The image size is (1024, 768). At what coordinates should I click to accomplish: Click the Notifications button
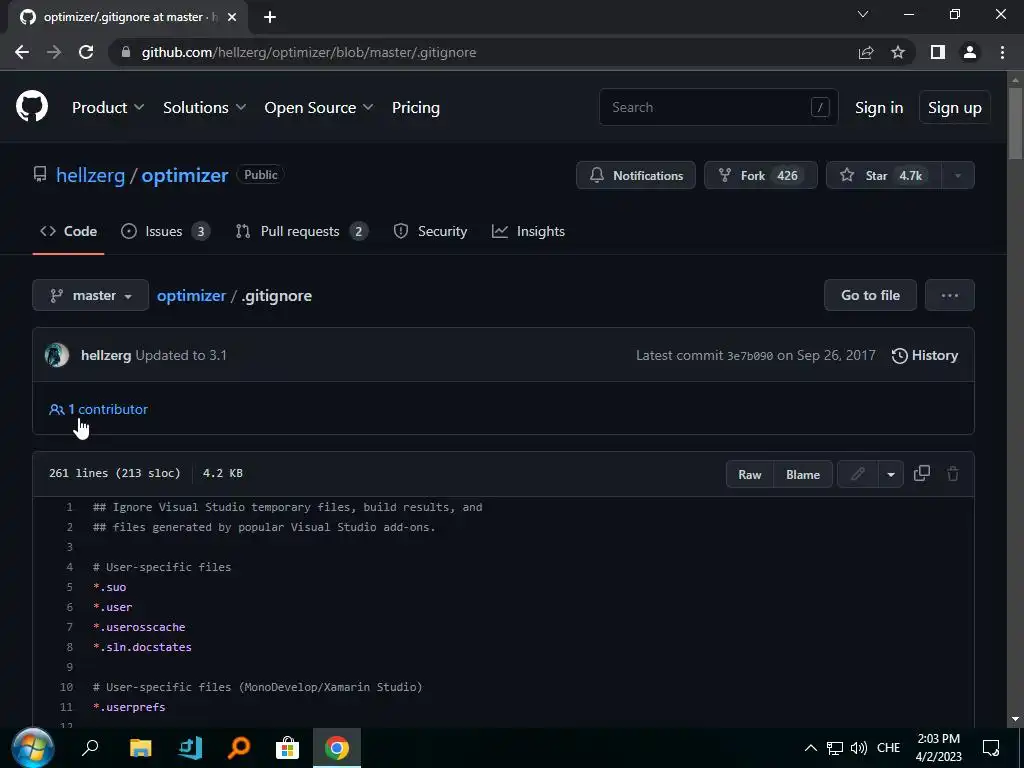(x=635, y=175)
